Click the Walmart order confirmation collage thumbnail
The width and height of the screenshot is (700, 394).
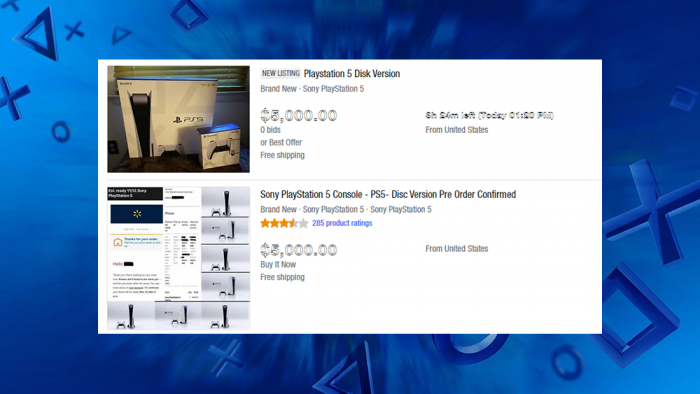179,258
